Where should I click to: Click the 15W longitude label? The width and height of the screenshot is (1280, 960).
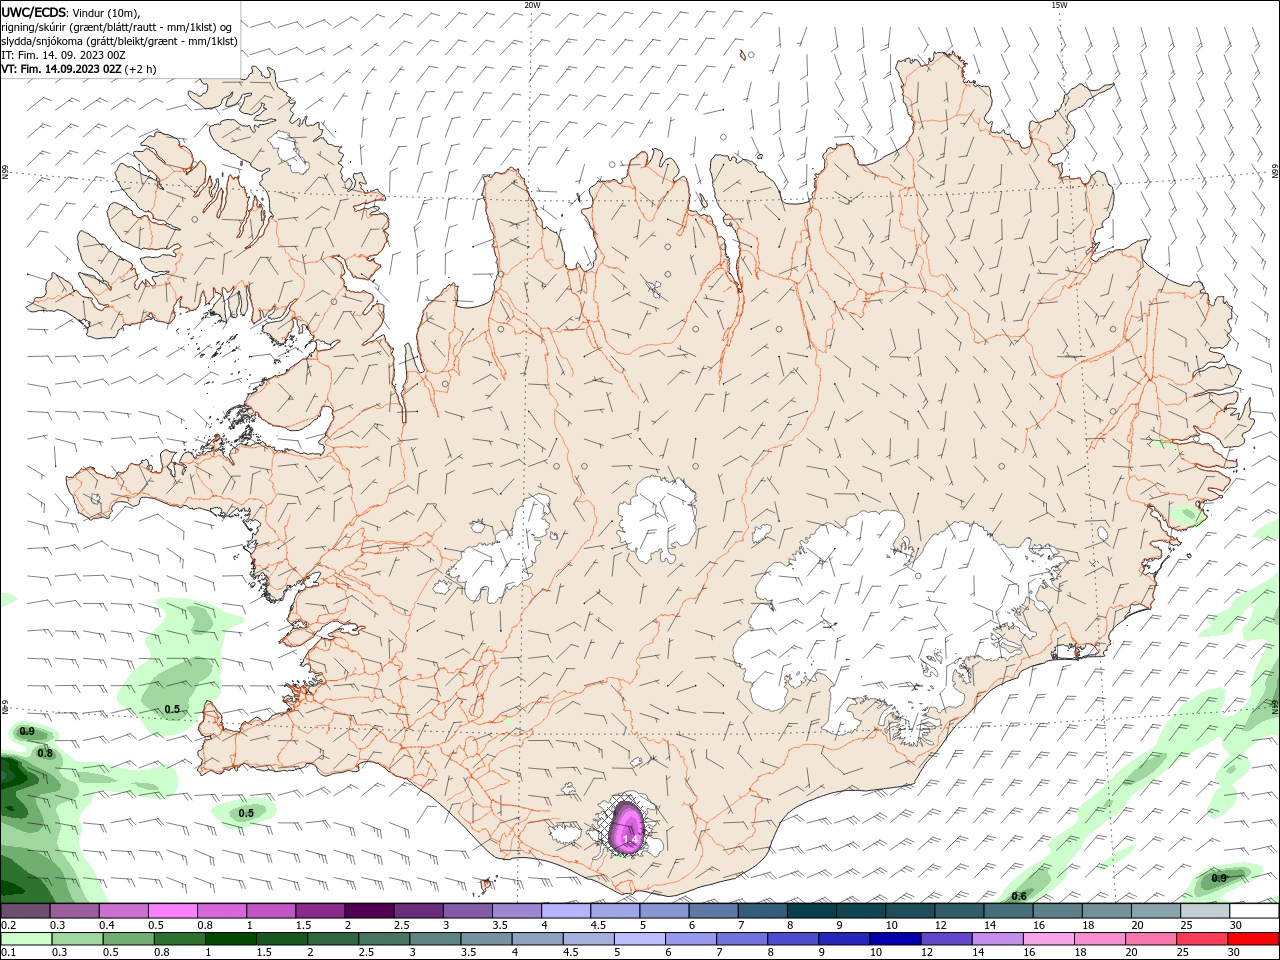pyautogui.click(x=1058, y=5)
